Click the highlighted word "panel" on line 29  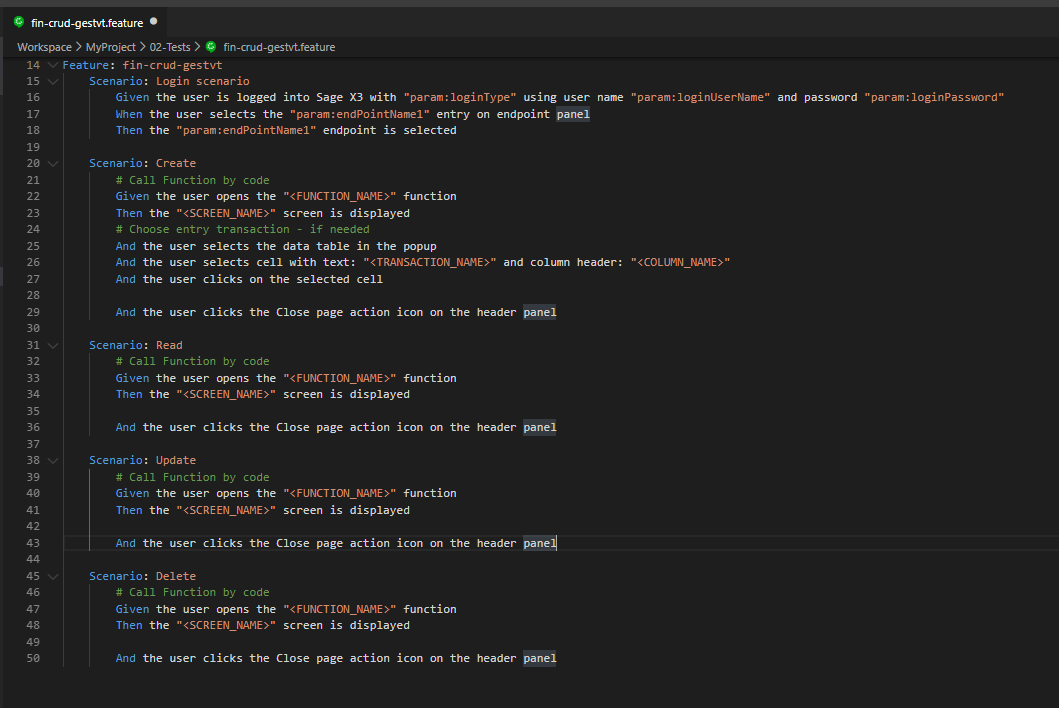tap(540, 312)
